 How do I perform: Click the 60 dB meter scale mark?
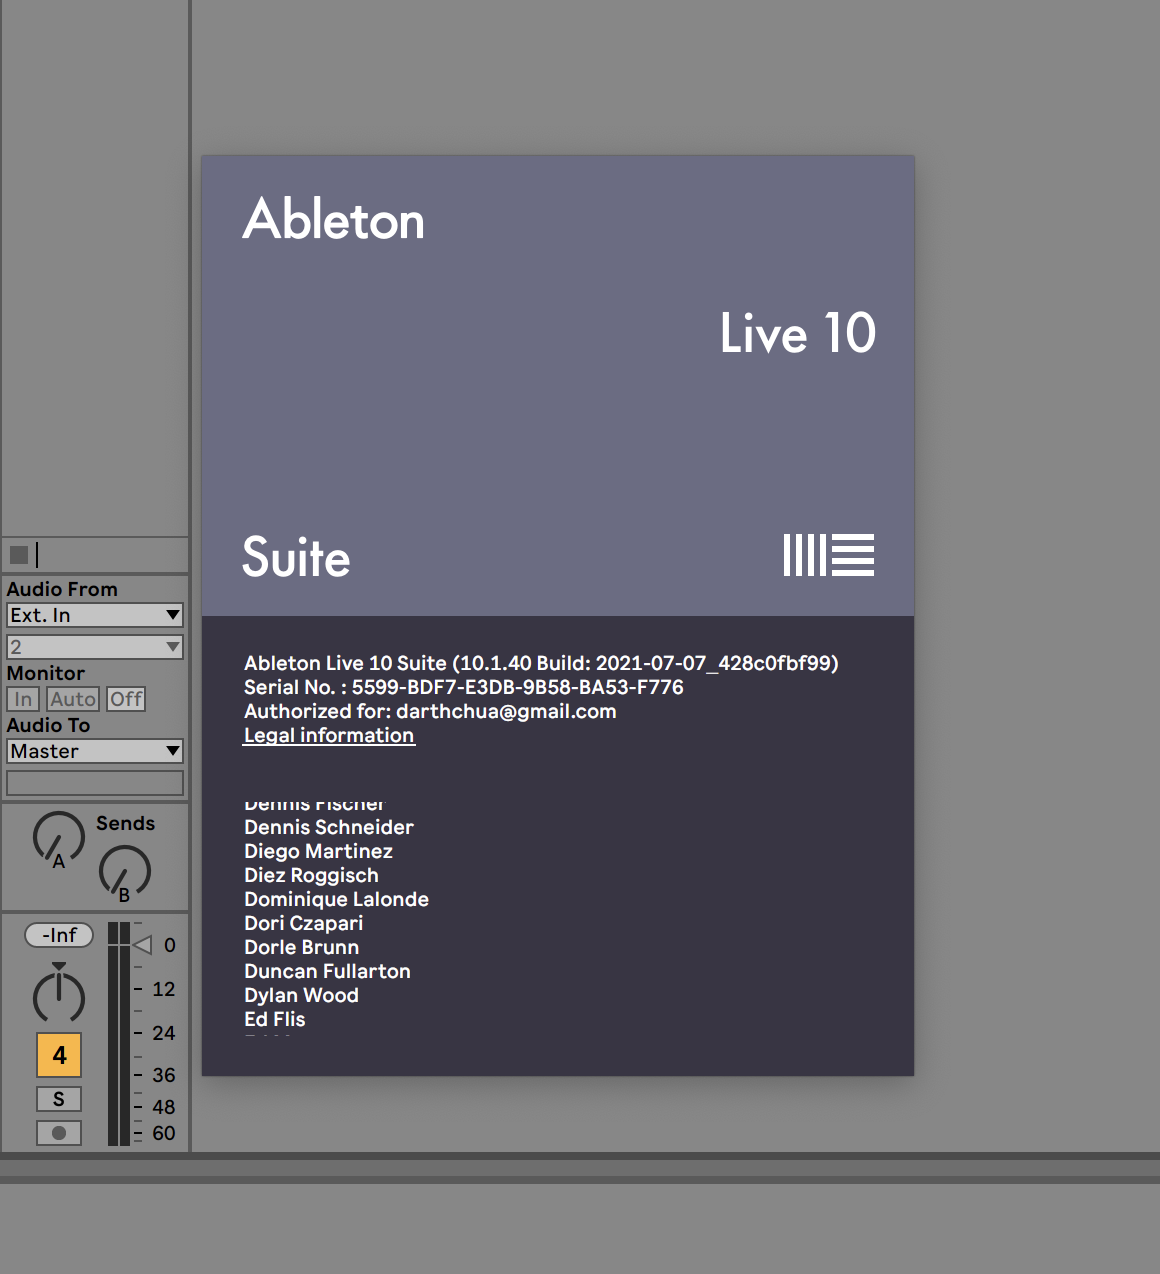tap(164, 1133)
